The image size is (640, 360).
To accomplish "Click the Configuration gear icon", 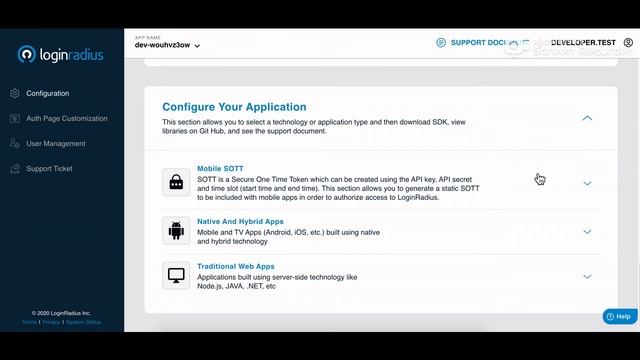I will click(15, 93).
